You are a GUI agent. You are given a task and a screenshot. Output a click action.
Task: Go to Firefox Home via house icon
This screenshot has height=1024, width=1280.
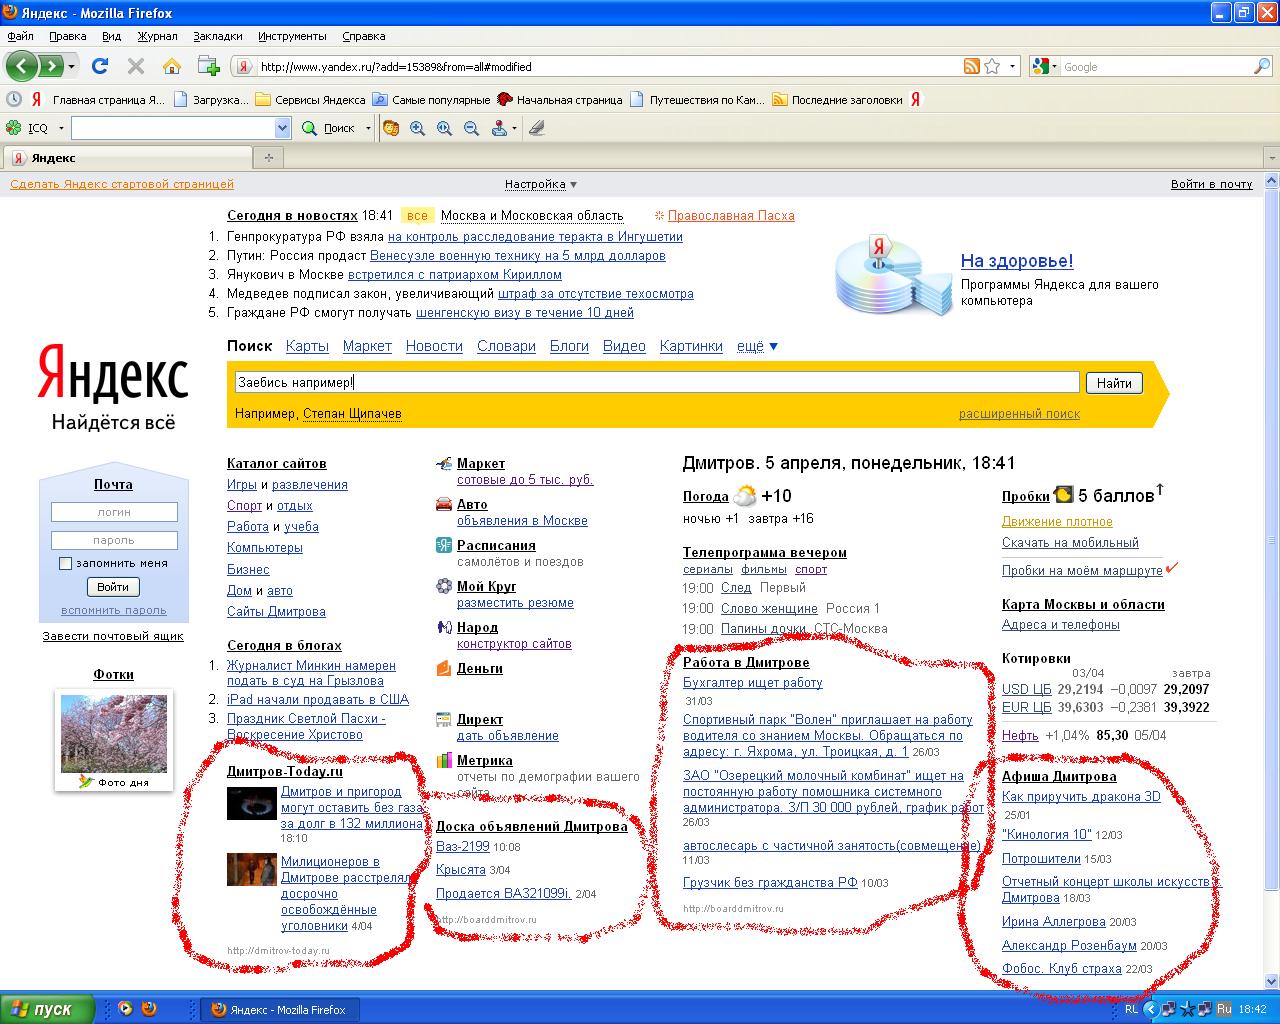tap(172, 66)
